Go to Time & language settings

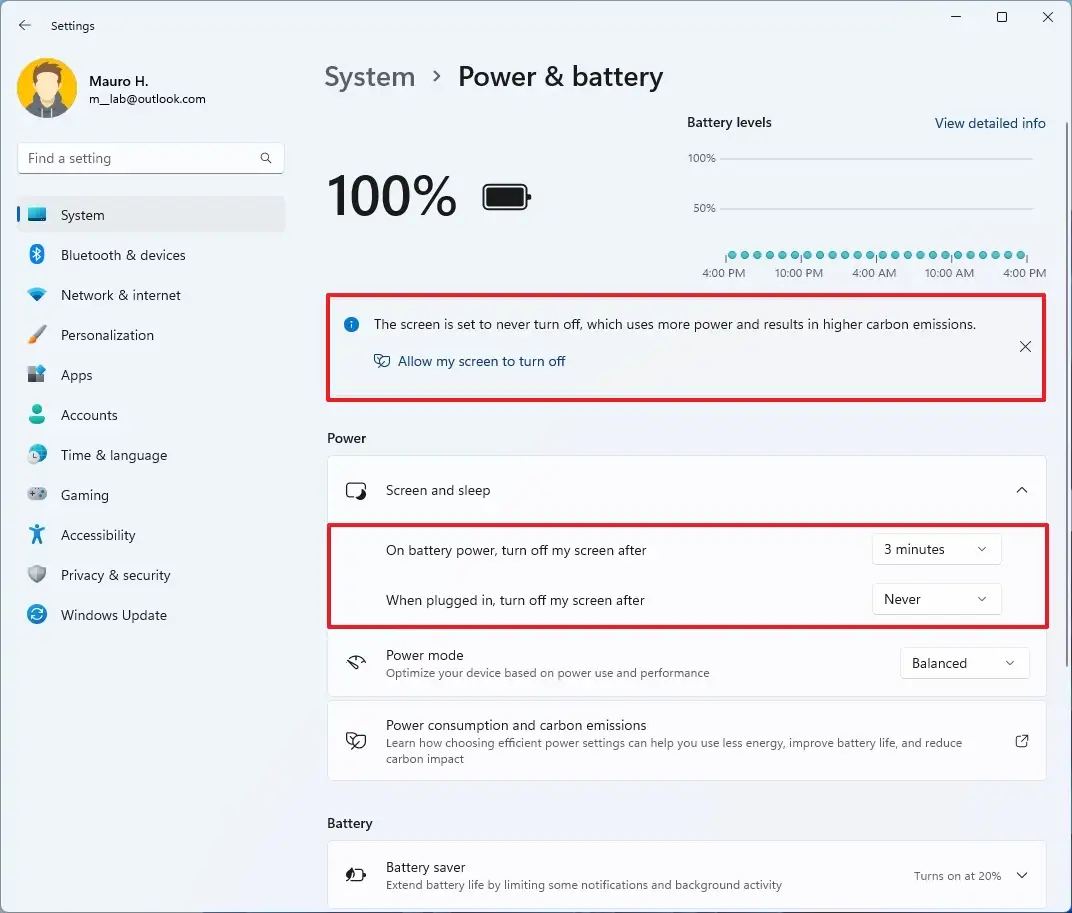click(113, 455)
